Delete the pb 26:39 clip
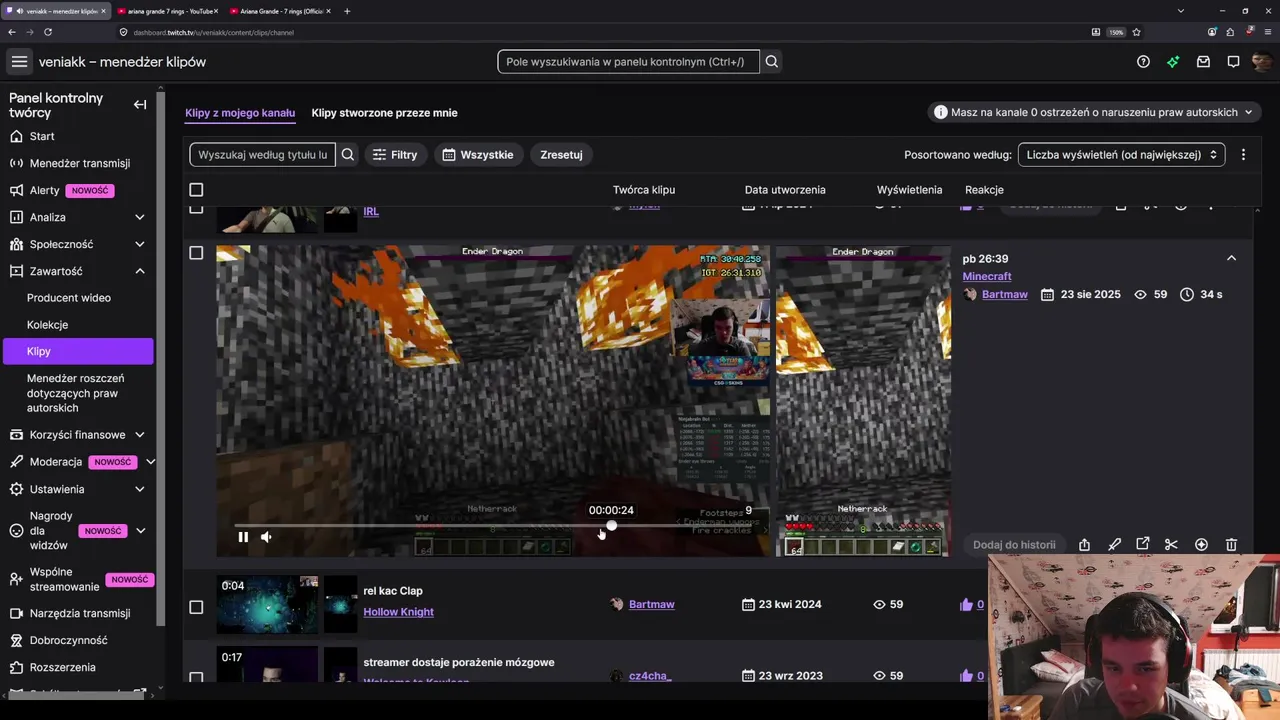Screen dimensions: 1280x720 point(1231,545)
